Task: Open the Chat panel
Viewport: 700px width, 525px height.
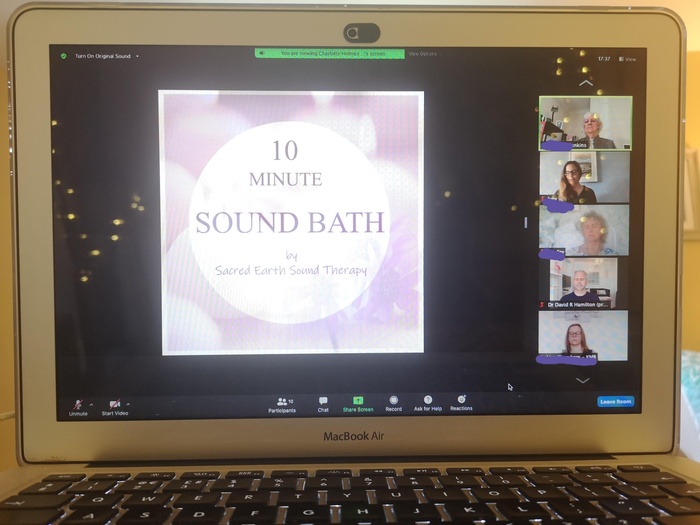Action: pos(323,404)
